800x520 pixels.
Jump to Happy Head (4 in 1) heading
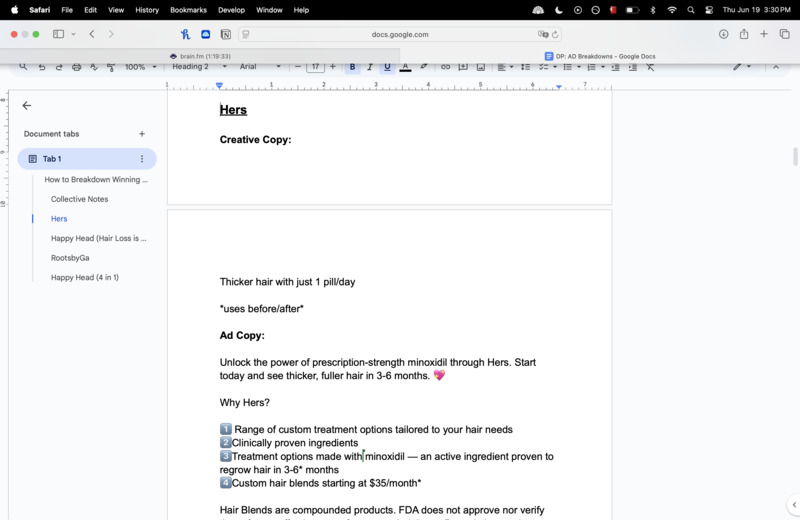click(x=85, y=278)
